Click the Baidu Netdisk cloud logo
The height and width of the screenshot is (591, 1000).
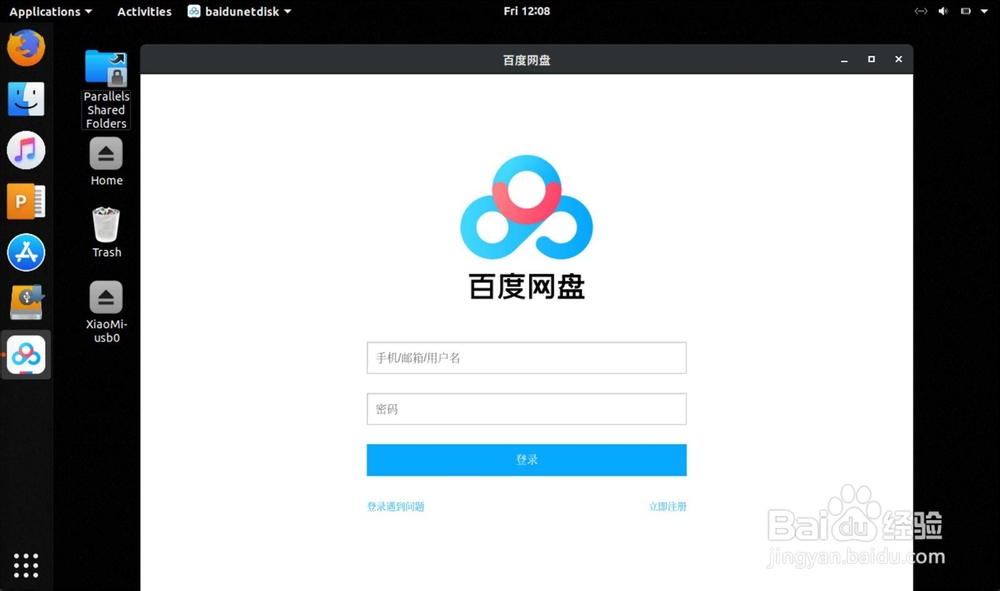[527, 207]
